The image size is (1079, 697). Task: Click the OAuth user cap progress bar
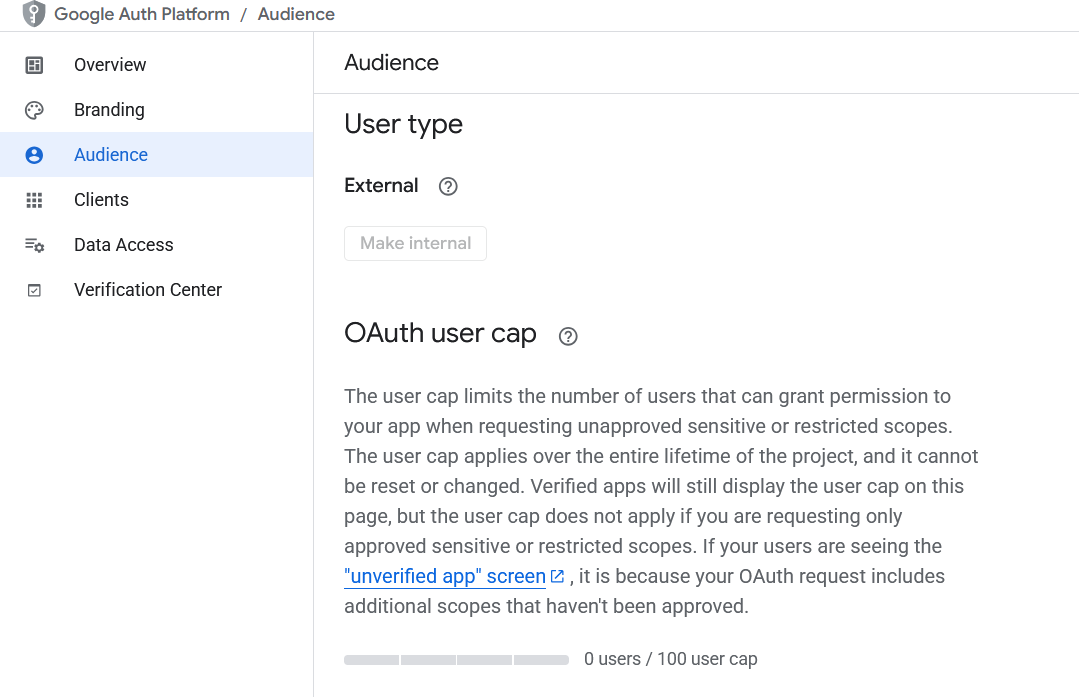pos(455,659)
